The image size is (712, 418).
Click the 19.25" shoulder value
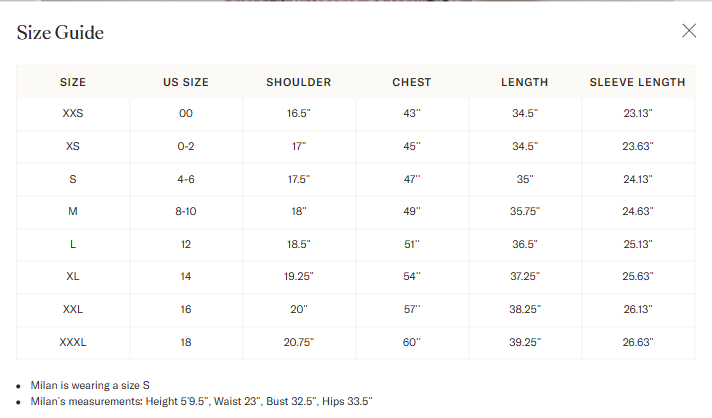[299, 276]
